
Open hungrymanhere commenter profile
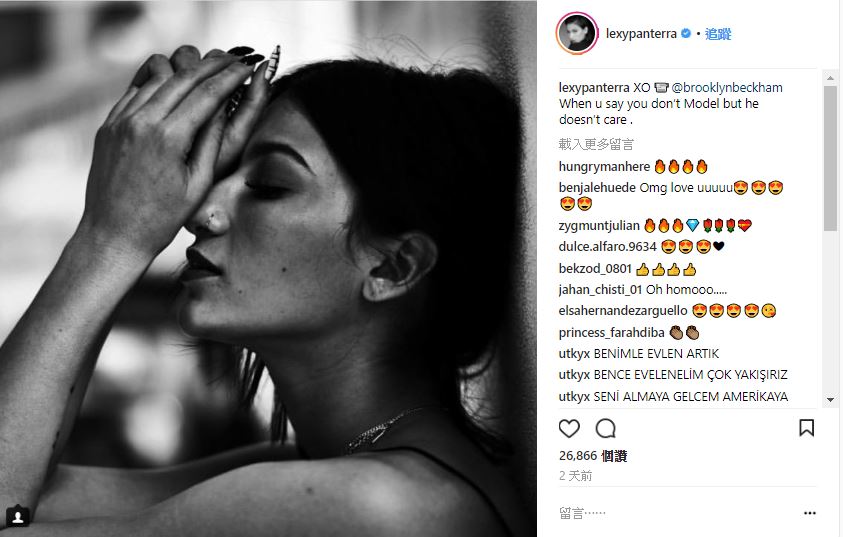[604, 167]
